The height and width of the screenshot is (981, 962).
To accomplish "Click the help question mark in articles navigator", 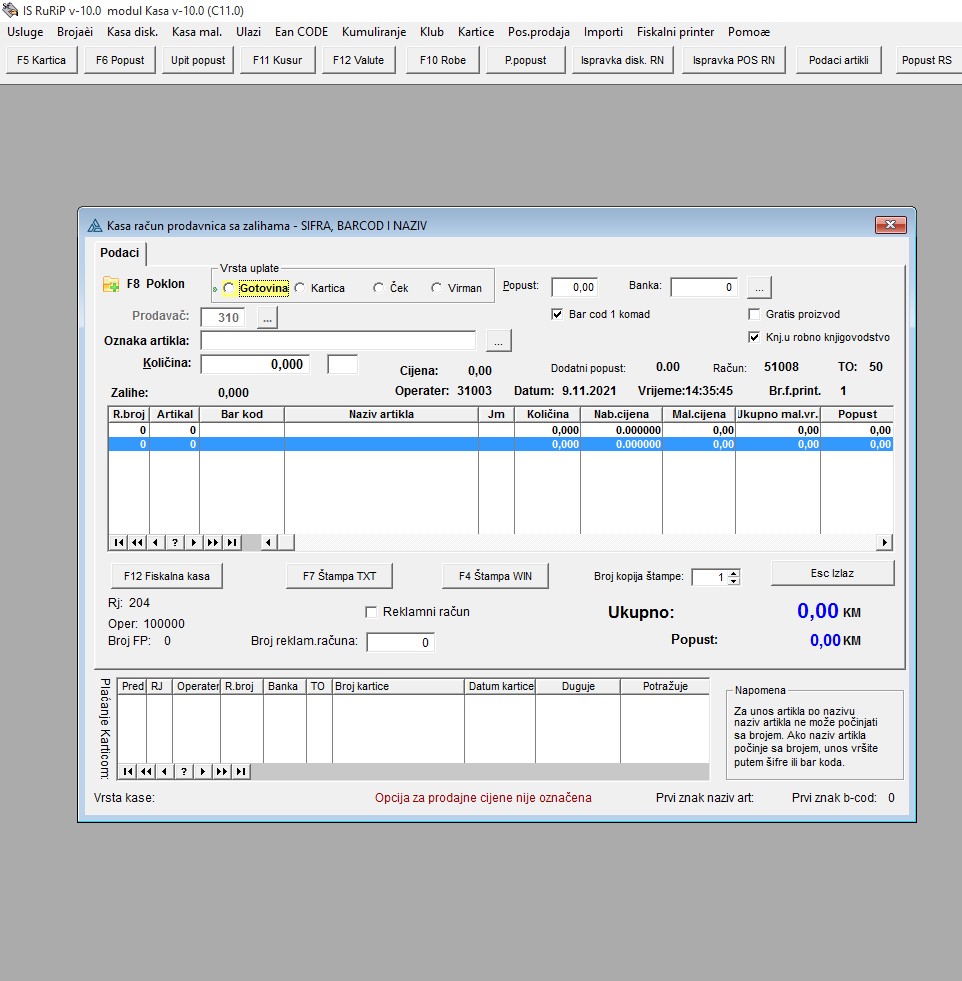I will pos(174,542).
